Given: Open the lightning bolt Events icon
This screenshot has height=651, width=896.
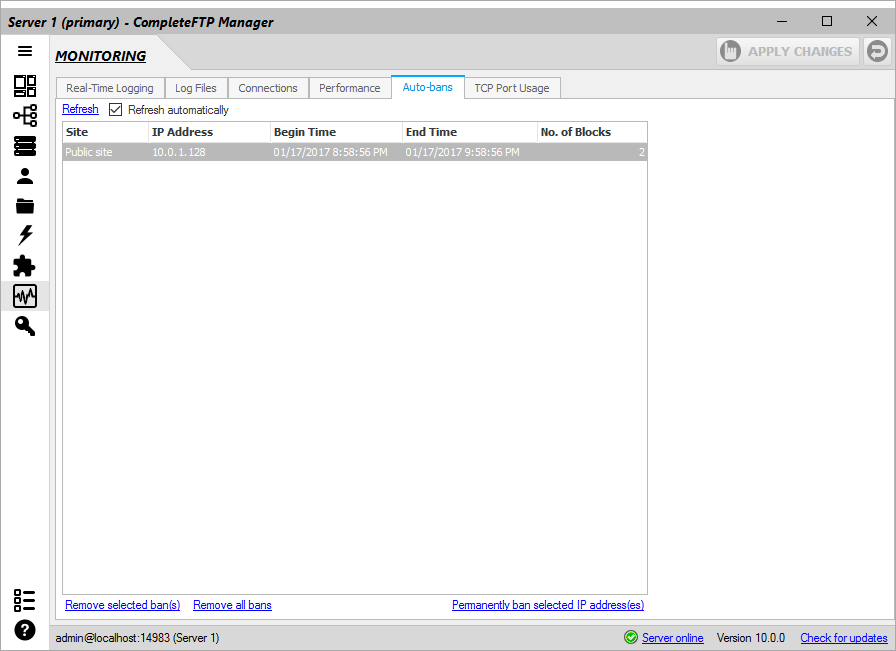Looking at the screenshot, I should pyautogui.click(x=25, y=235).
